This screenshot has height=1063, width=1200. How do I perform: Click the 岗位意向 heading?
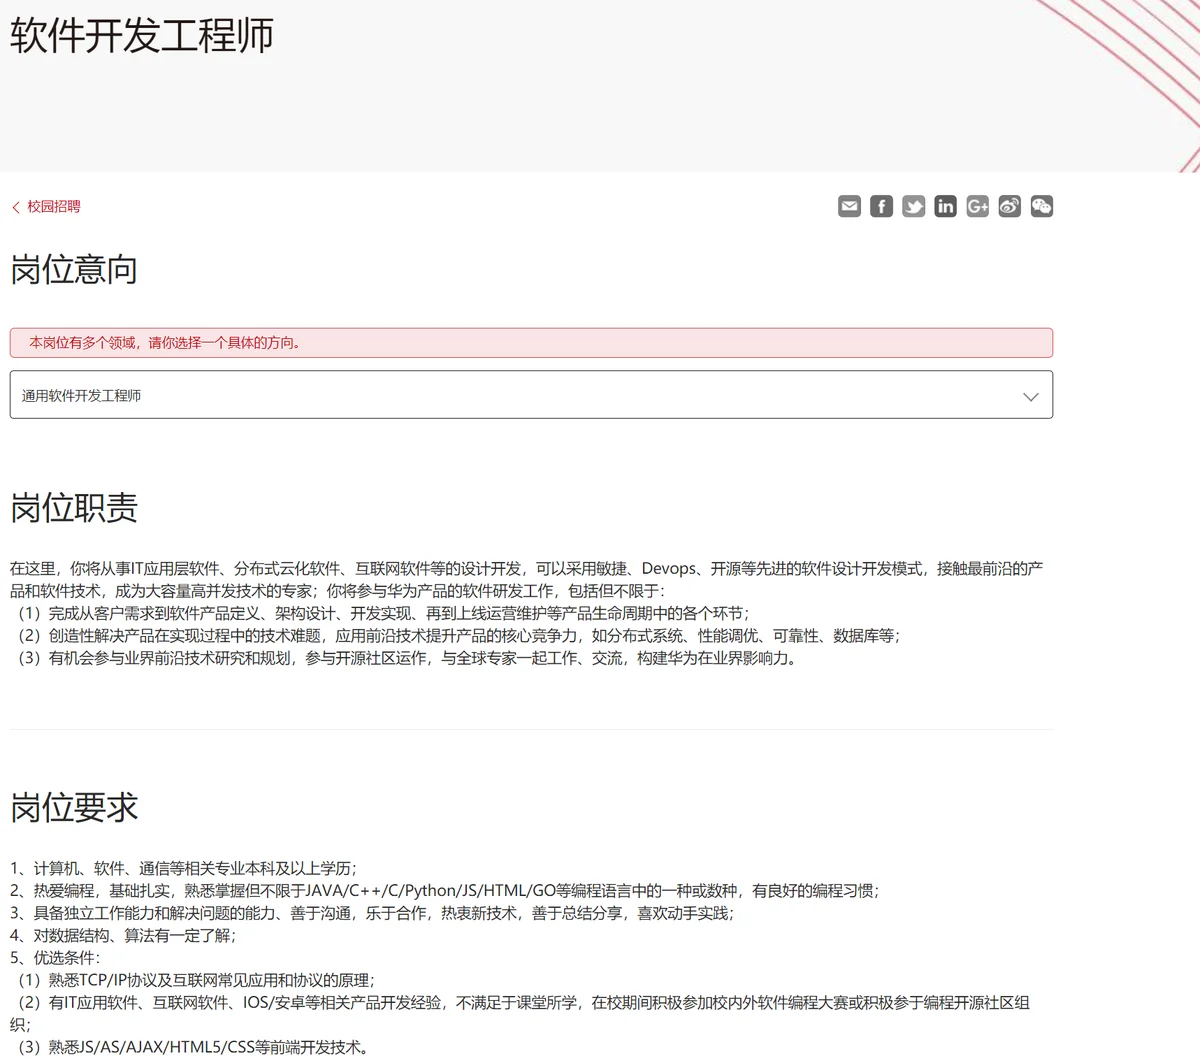pos(74,270)
